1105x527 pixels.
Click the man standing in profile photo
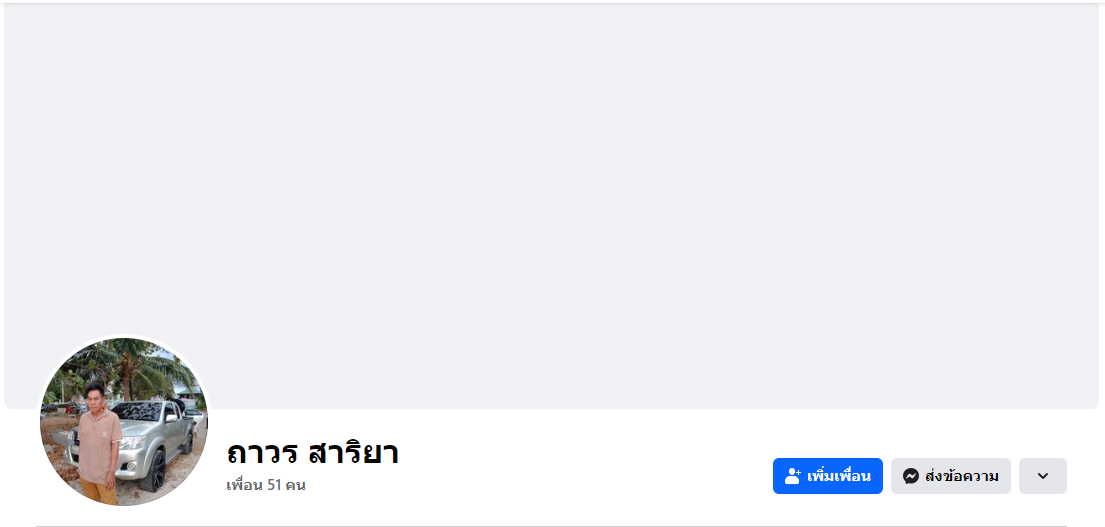point(98,440)
